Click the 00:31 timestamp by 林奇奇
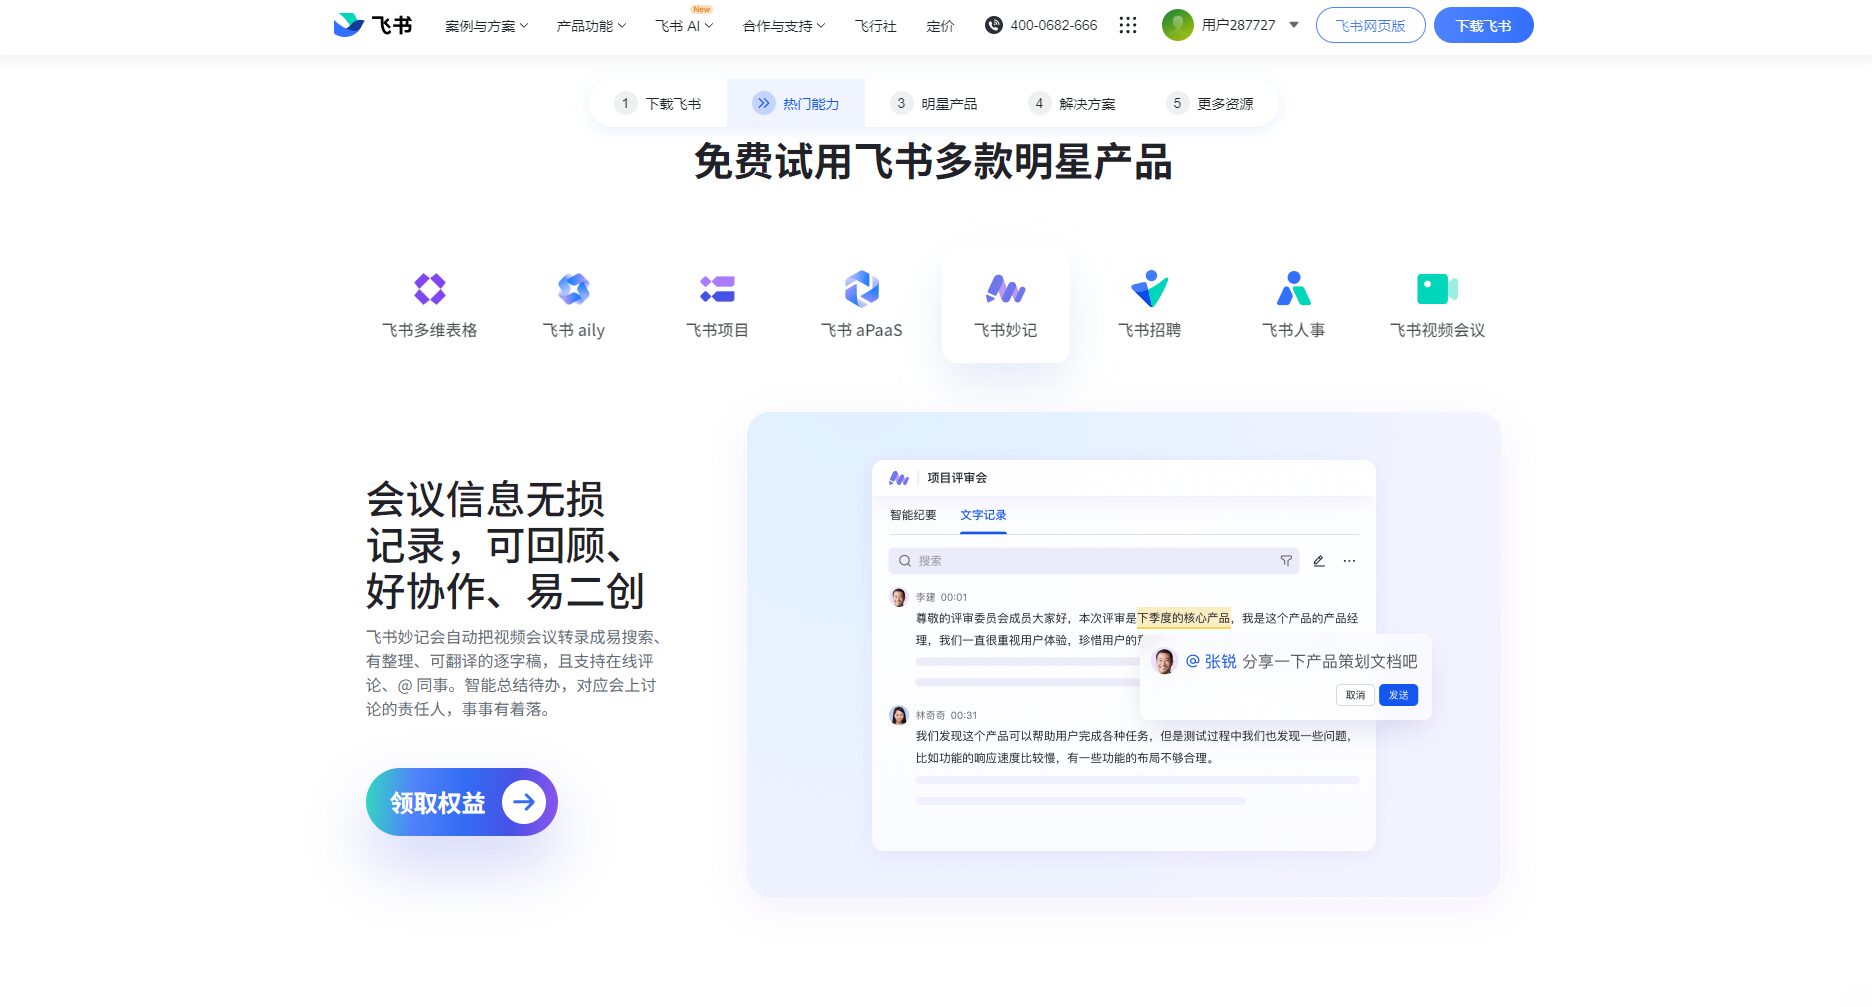The image size is (1872, 1007). click(964, 715)
